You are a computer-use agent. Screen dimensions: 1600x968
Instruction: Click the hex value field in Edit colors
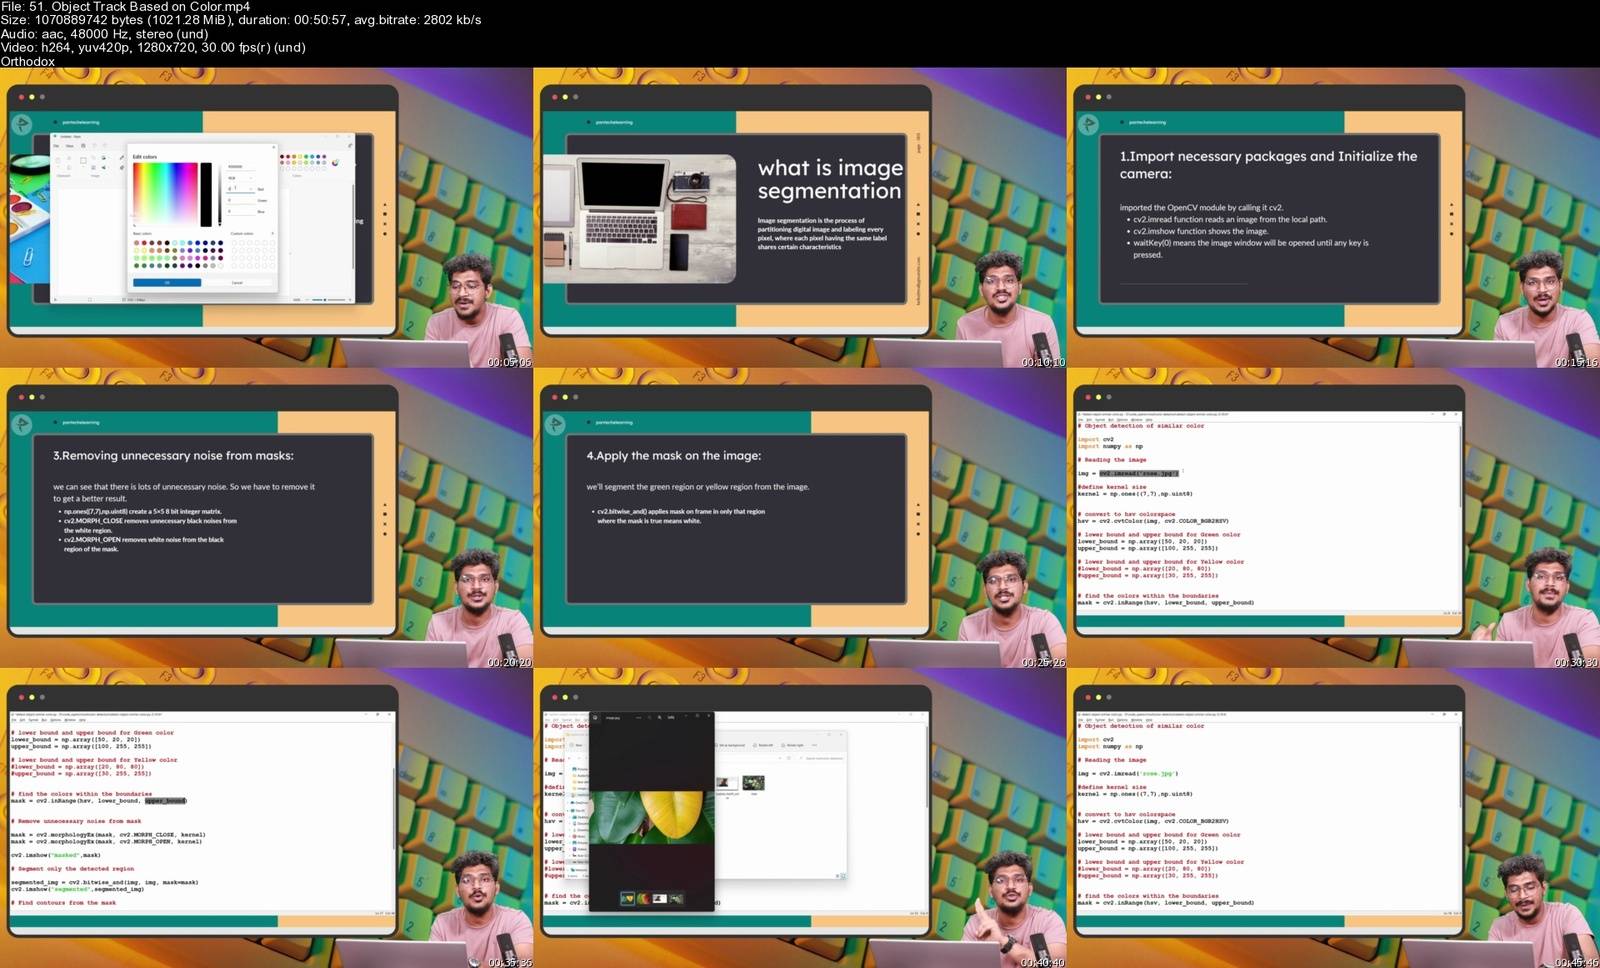coord(240,167)
